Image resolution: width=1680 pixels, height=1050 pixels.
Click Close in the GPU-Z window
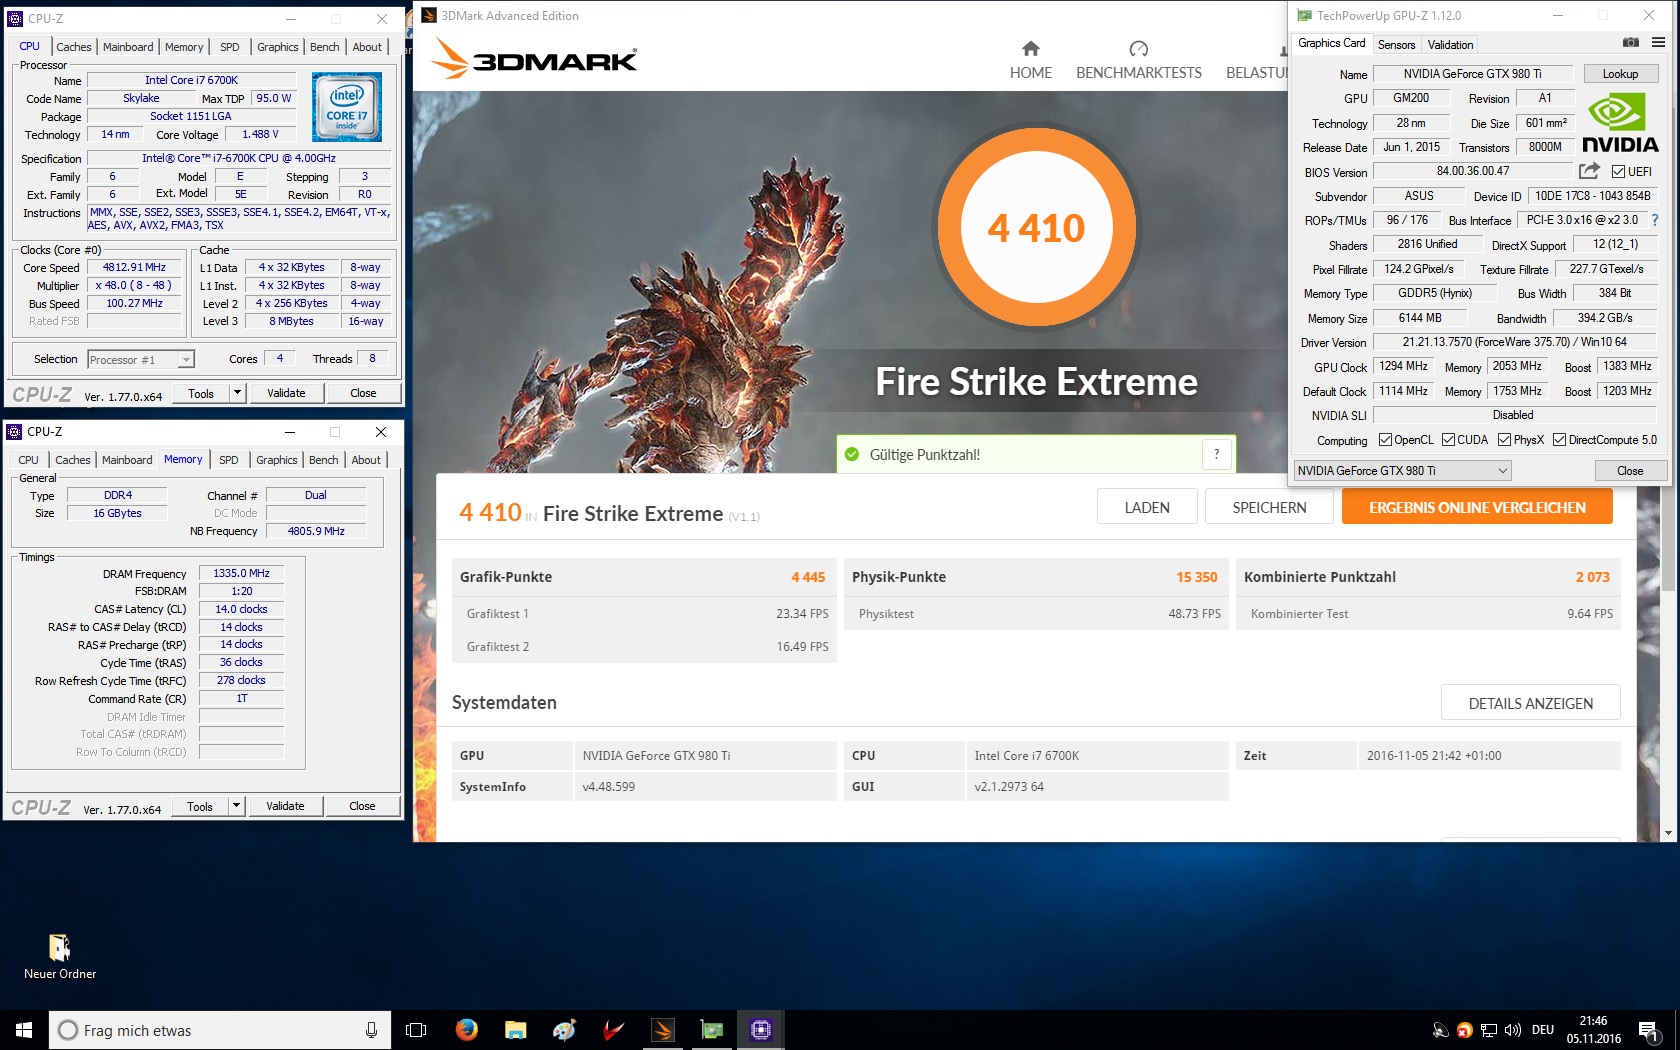[x=1630, y=471]
